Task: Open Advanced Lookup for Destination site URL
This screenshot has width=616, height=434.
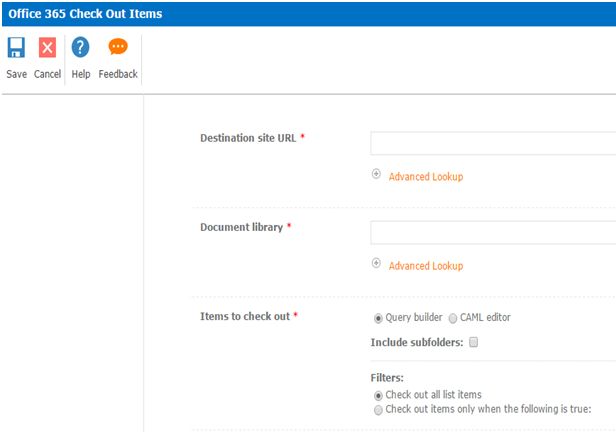Action: pyautogui.click(x=425, y=177)
